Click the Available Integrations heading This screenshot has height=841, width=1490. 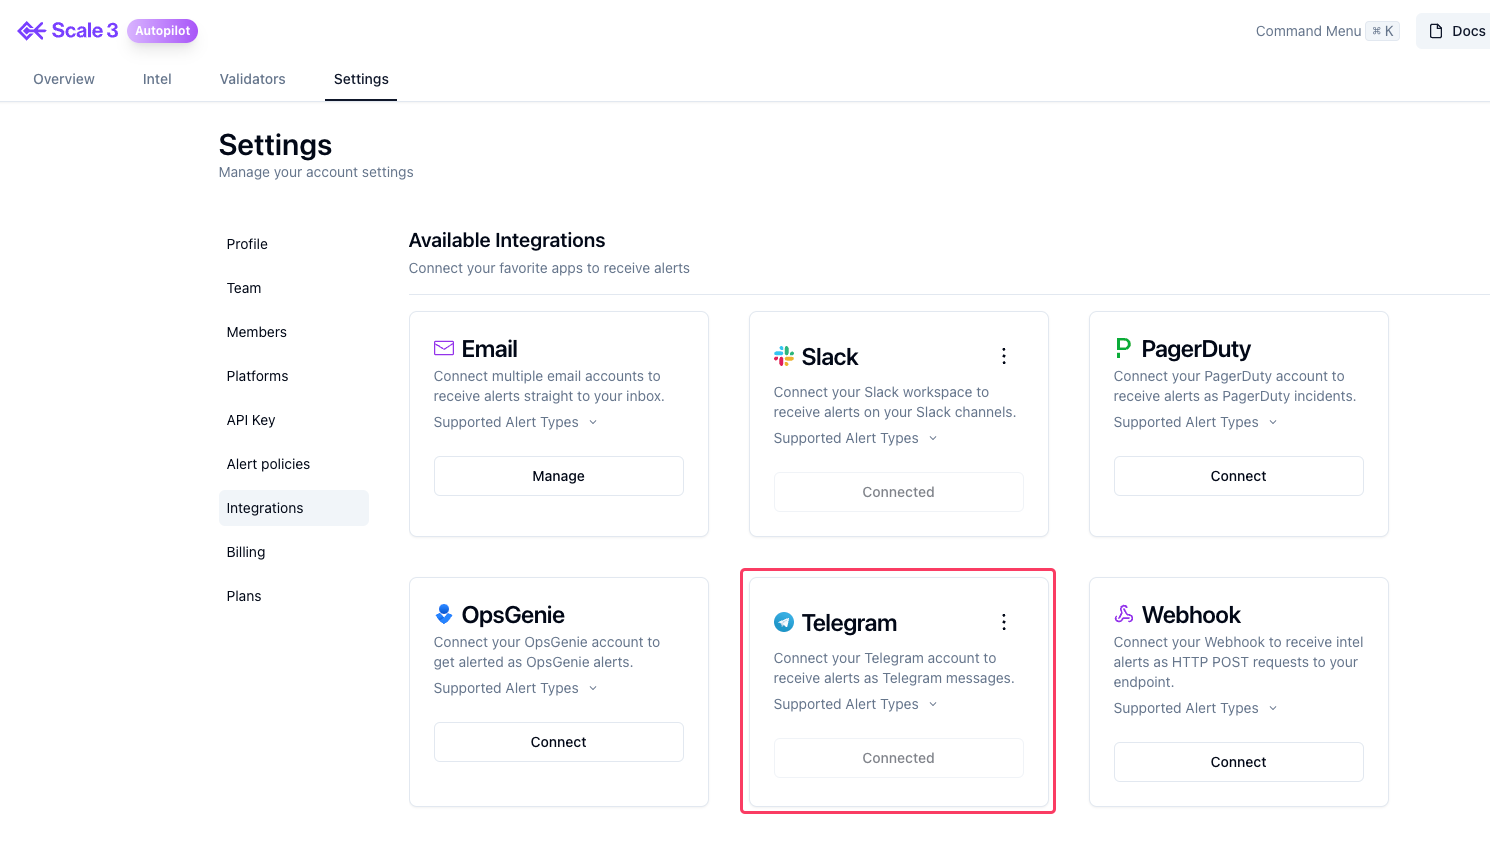[x=507, y=240]
